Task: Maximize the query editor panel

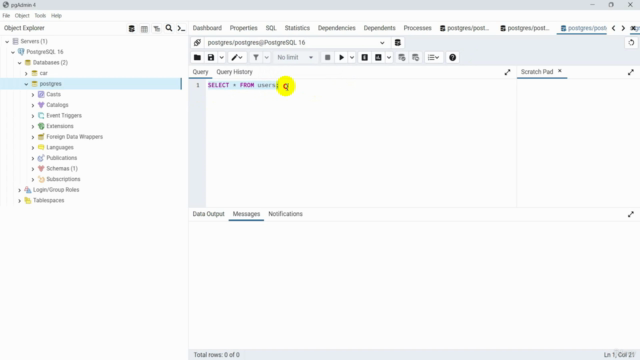Action: (x=507, y=72)
